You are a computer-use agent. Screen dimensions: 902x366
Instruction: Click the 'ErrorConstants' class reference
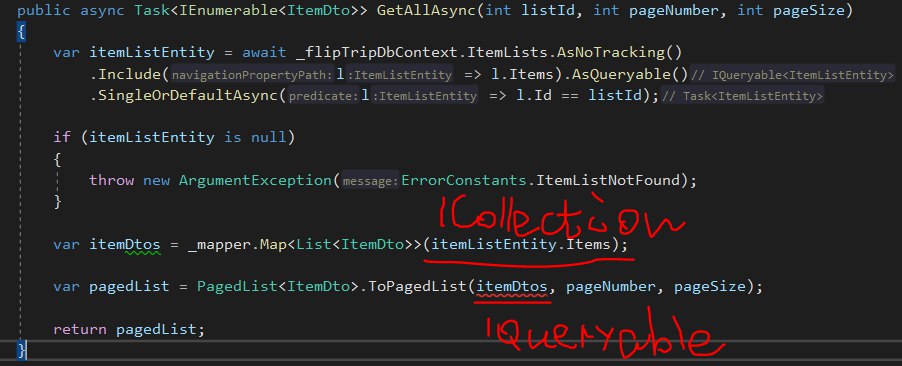[x=464, y=180]
